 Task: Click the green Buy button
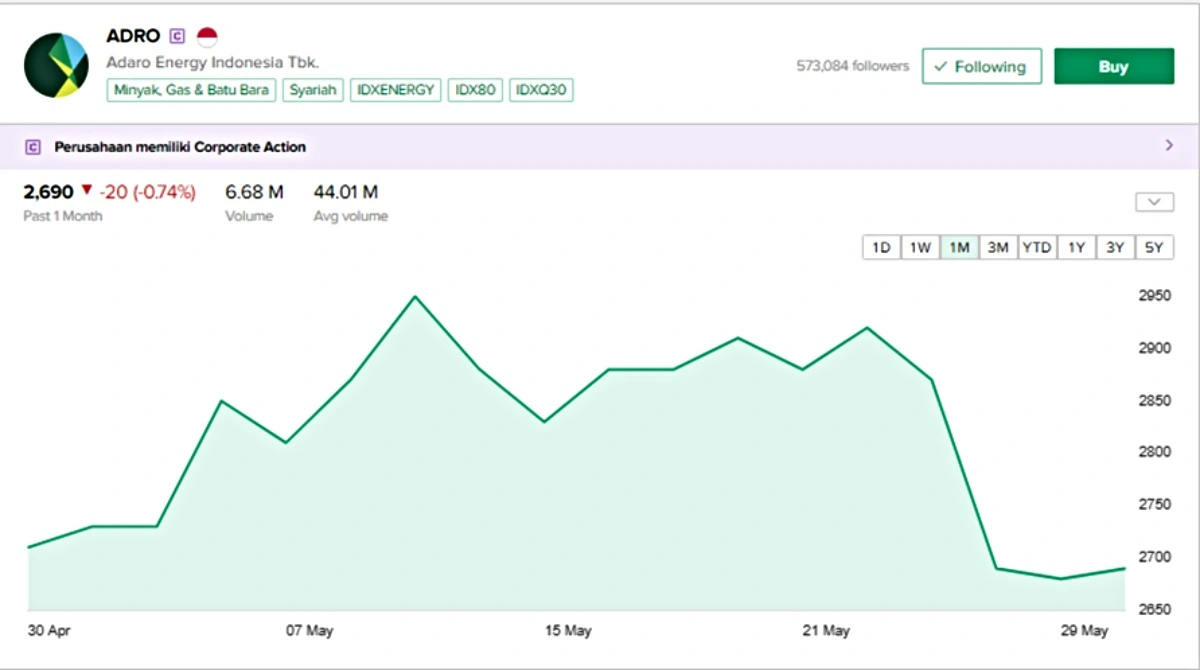(1114, 67)
